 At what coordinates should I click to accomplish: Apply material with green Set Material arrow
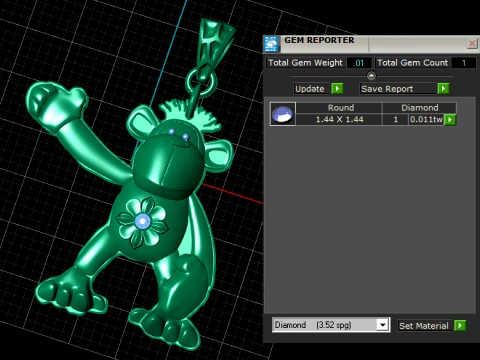point(460,325)
